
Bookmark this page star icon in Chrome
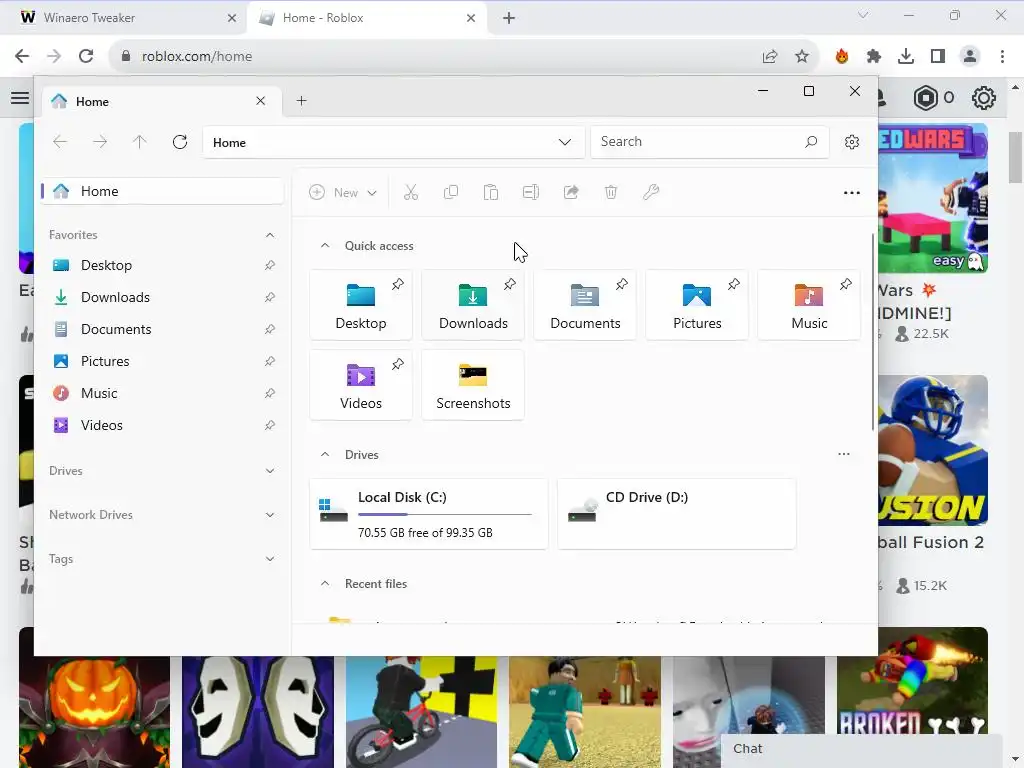[802, 56]
